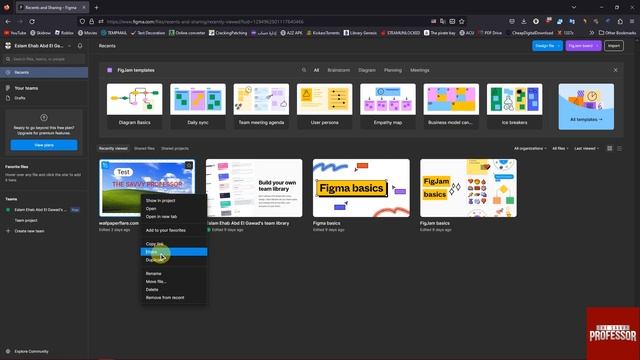Viewport: 640px width, 360px height.
Task: Close the FigJam templates panel
Action: [x=616, y=70]
